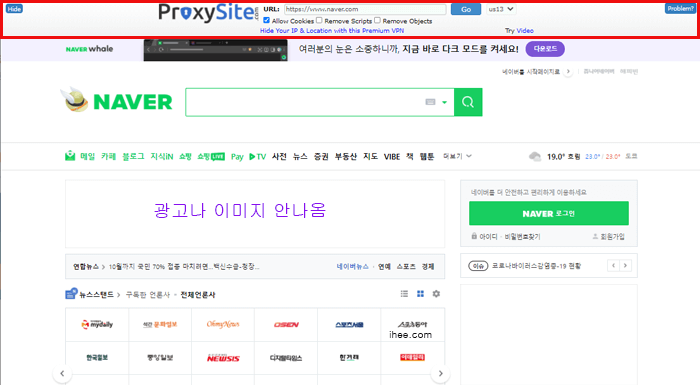Show next issue in 이슈 box

[x=625, y=266]
